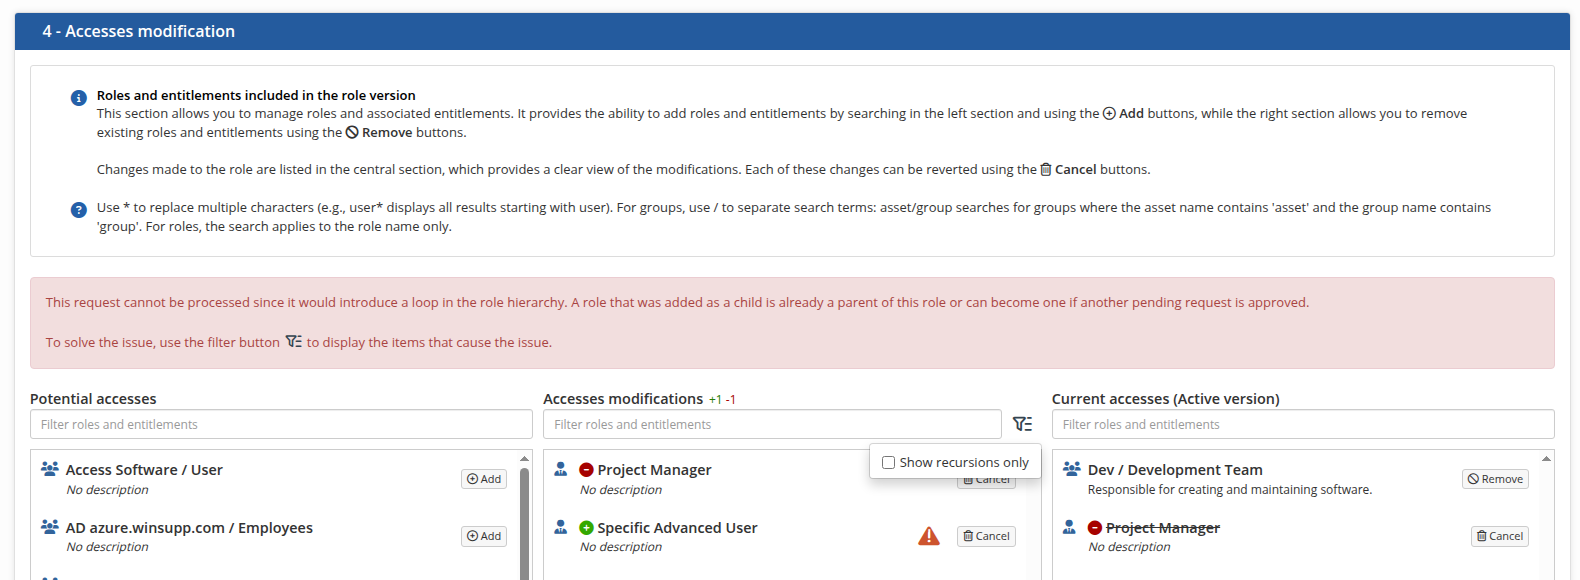
Task: Focus the Accesses modifications filter field
Action: click(x=772, y=424)
